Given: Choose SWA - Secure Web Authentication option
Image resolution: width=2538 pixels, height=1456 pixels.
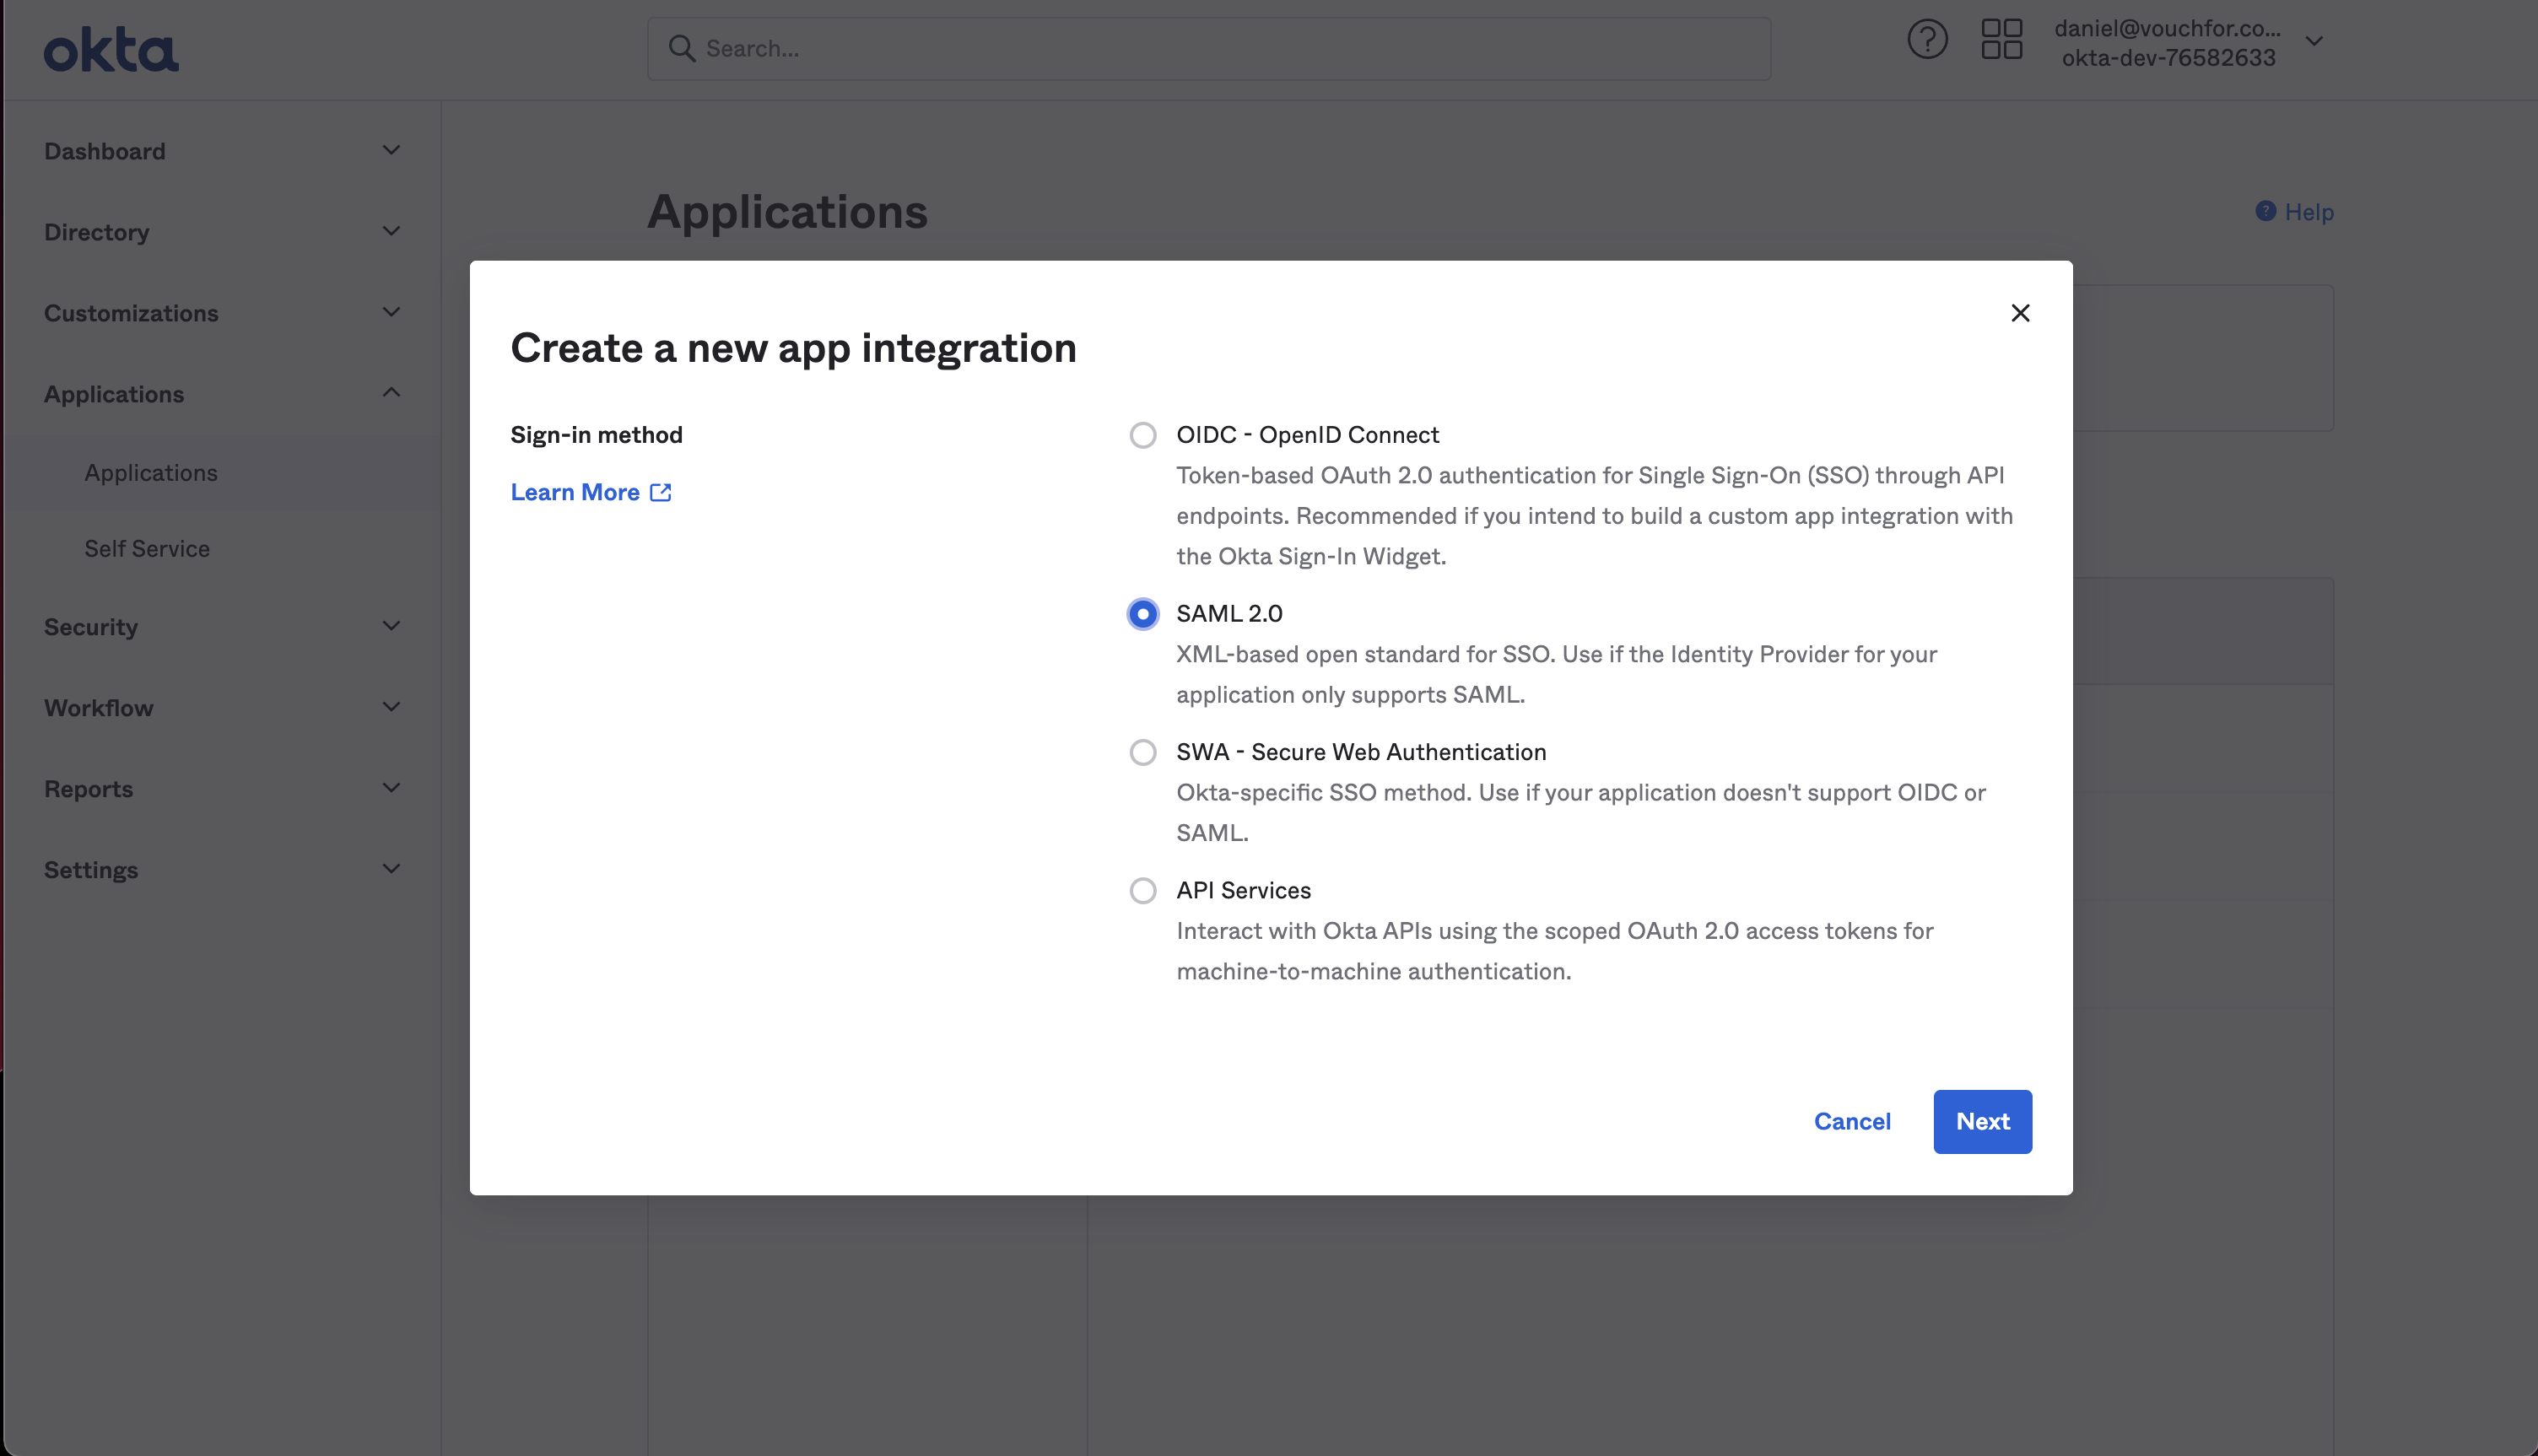Looking at the screenshot, I should [1143, 752].
